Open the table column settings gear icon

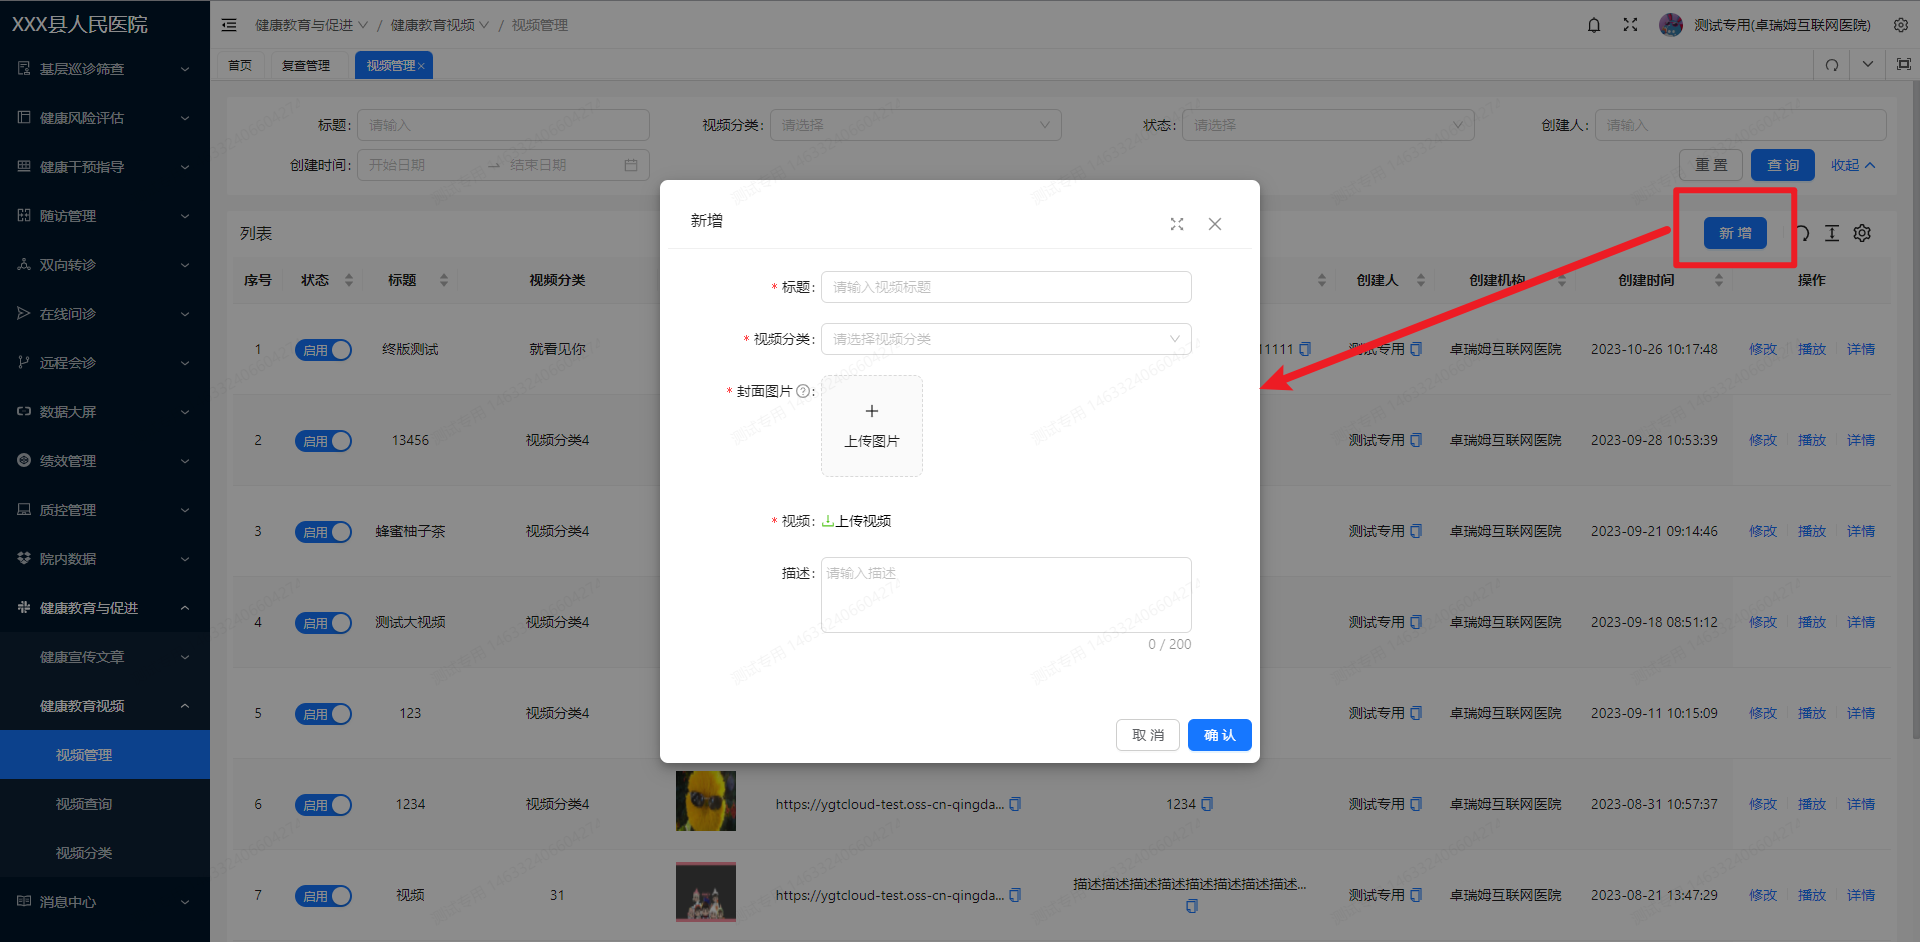coord(1862,233)
